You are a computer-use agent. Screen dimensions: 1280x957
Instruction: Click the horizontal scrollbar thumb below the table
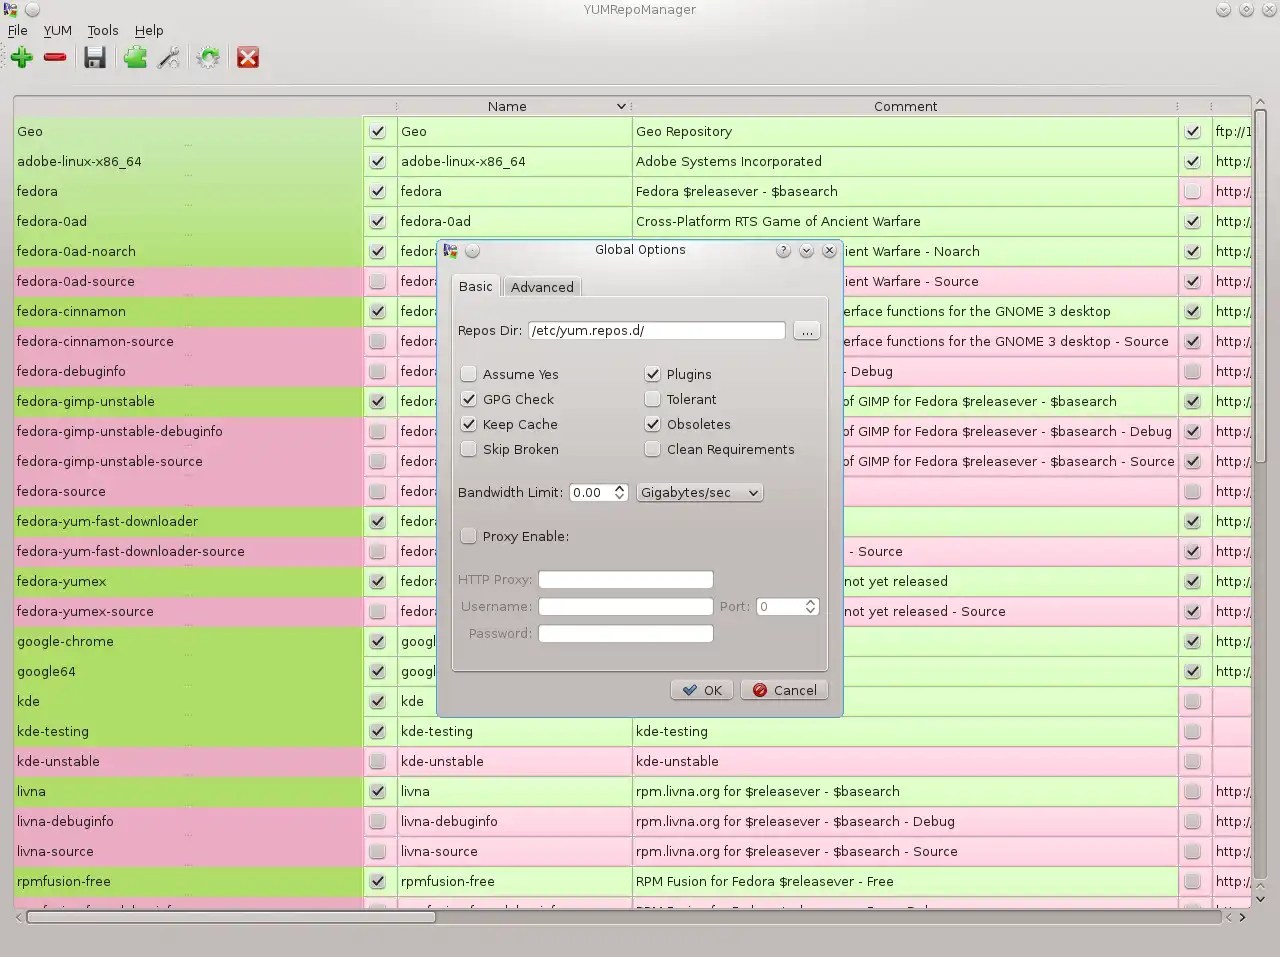coord(231,917)
